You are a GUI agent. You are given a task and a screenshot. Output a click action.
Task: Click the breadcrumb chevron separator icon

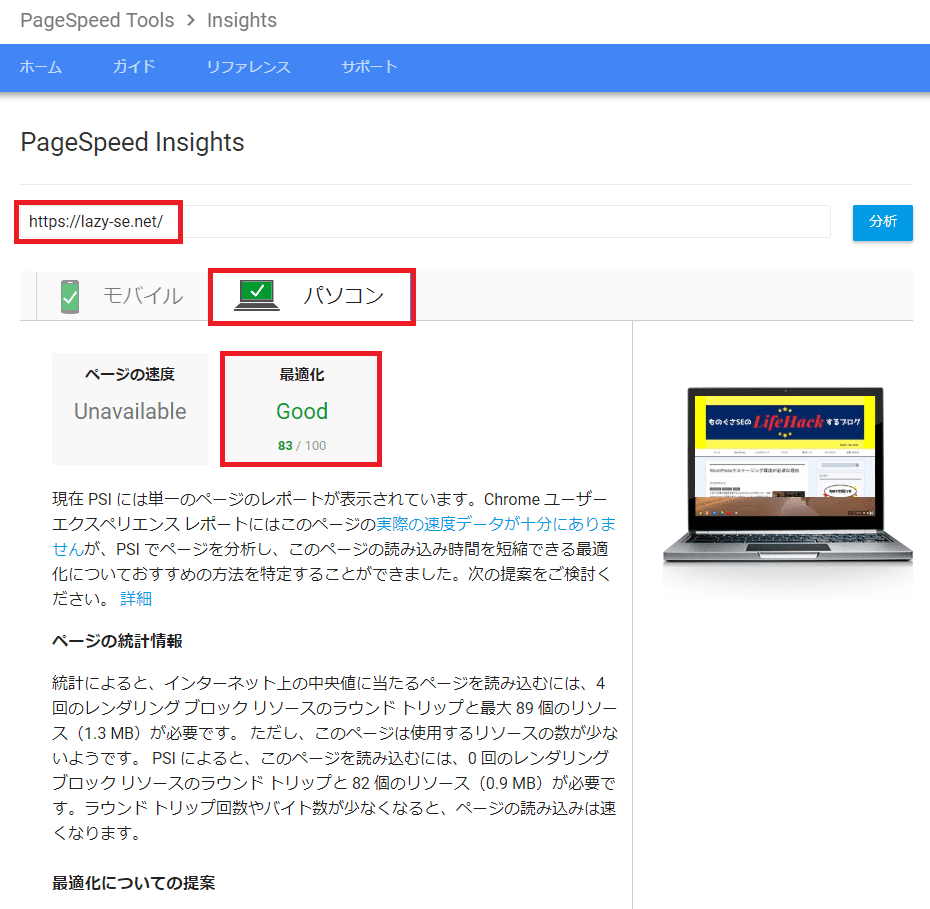(x=190, y=20)
